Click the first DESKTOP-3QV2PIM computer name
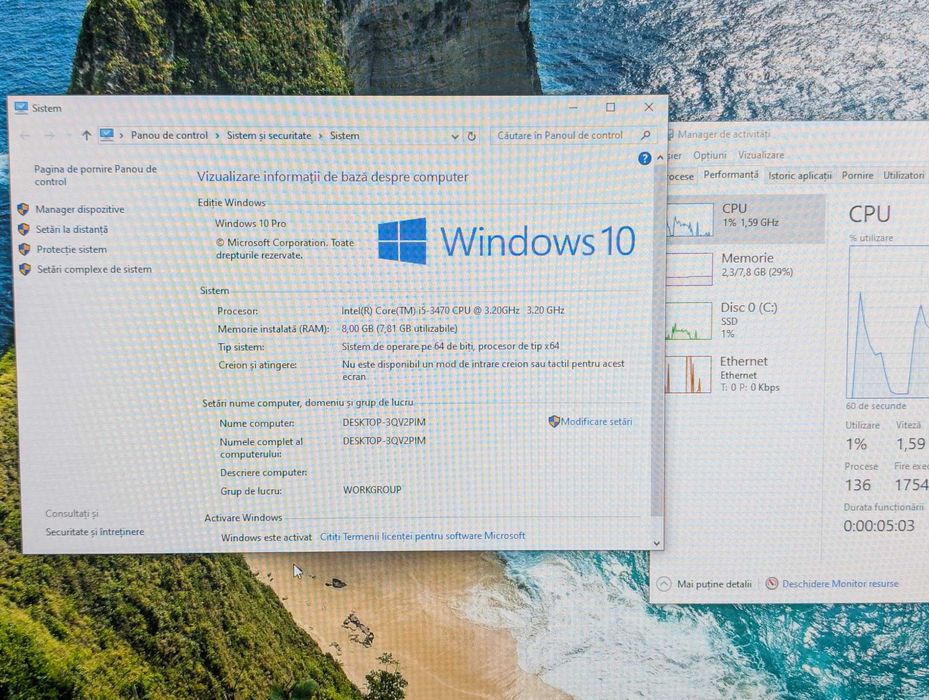This screenshot has width=929, height=700. tap(384, 422)
